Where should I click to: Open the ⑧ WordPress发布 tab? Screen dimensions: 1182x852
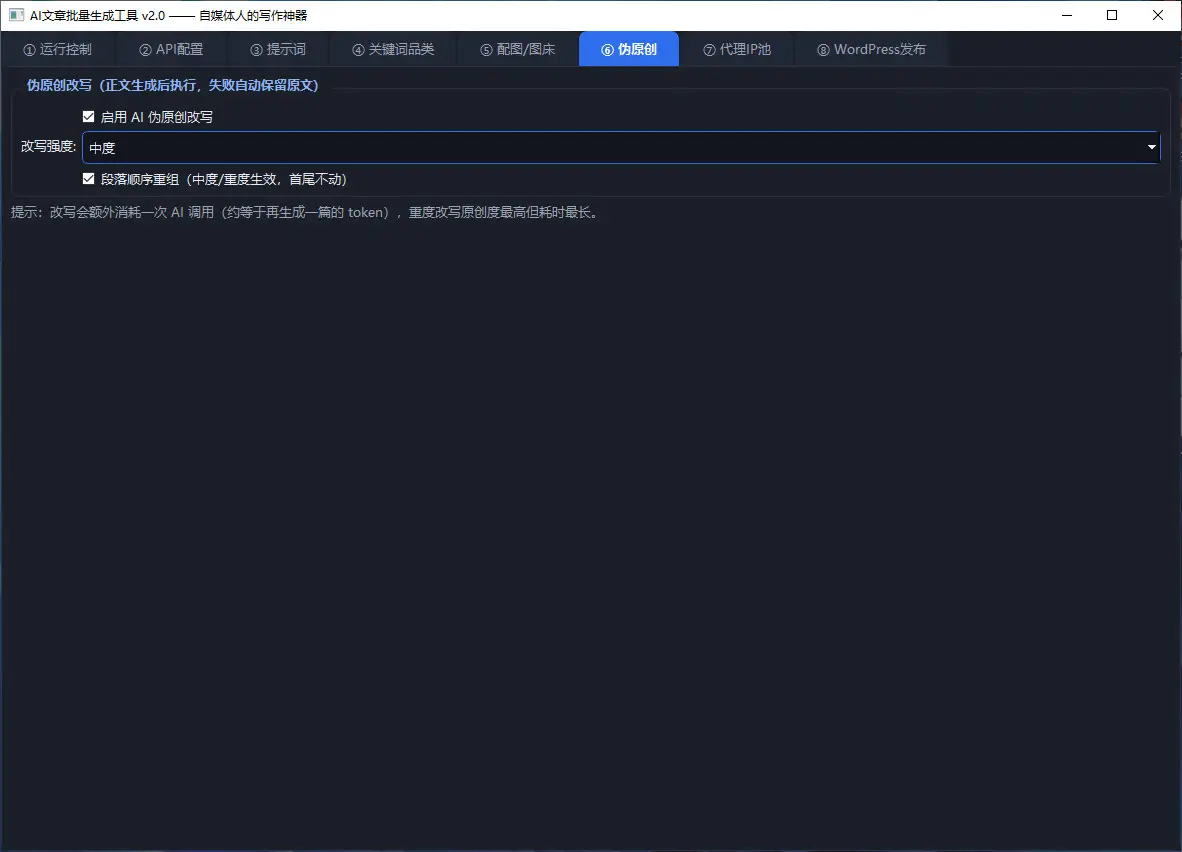pyautogui.click(x=871, y=49)
